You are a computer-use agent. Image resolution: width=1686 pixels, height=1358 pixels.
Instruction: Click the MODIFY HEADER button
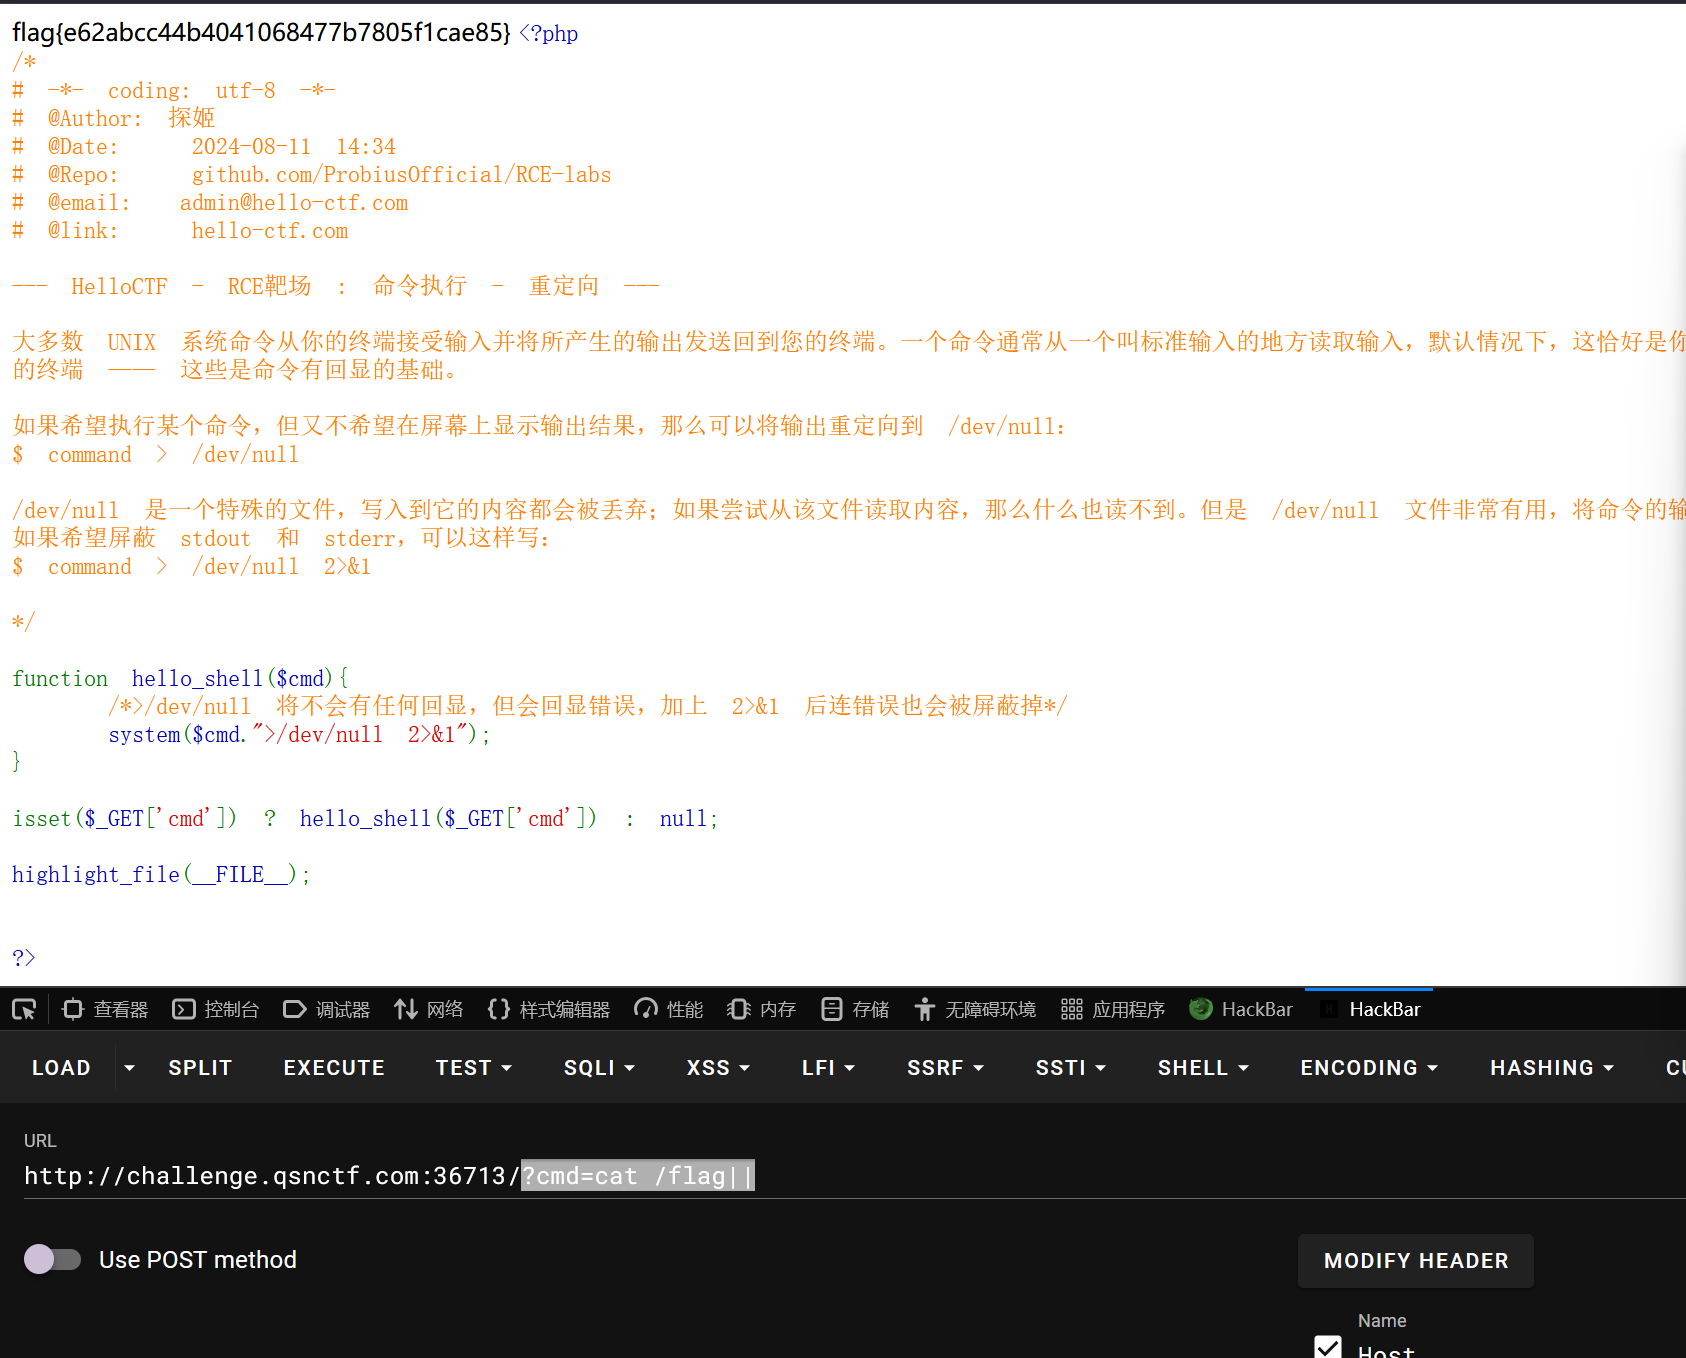coord(1415,1261)
